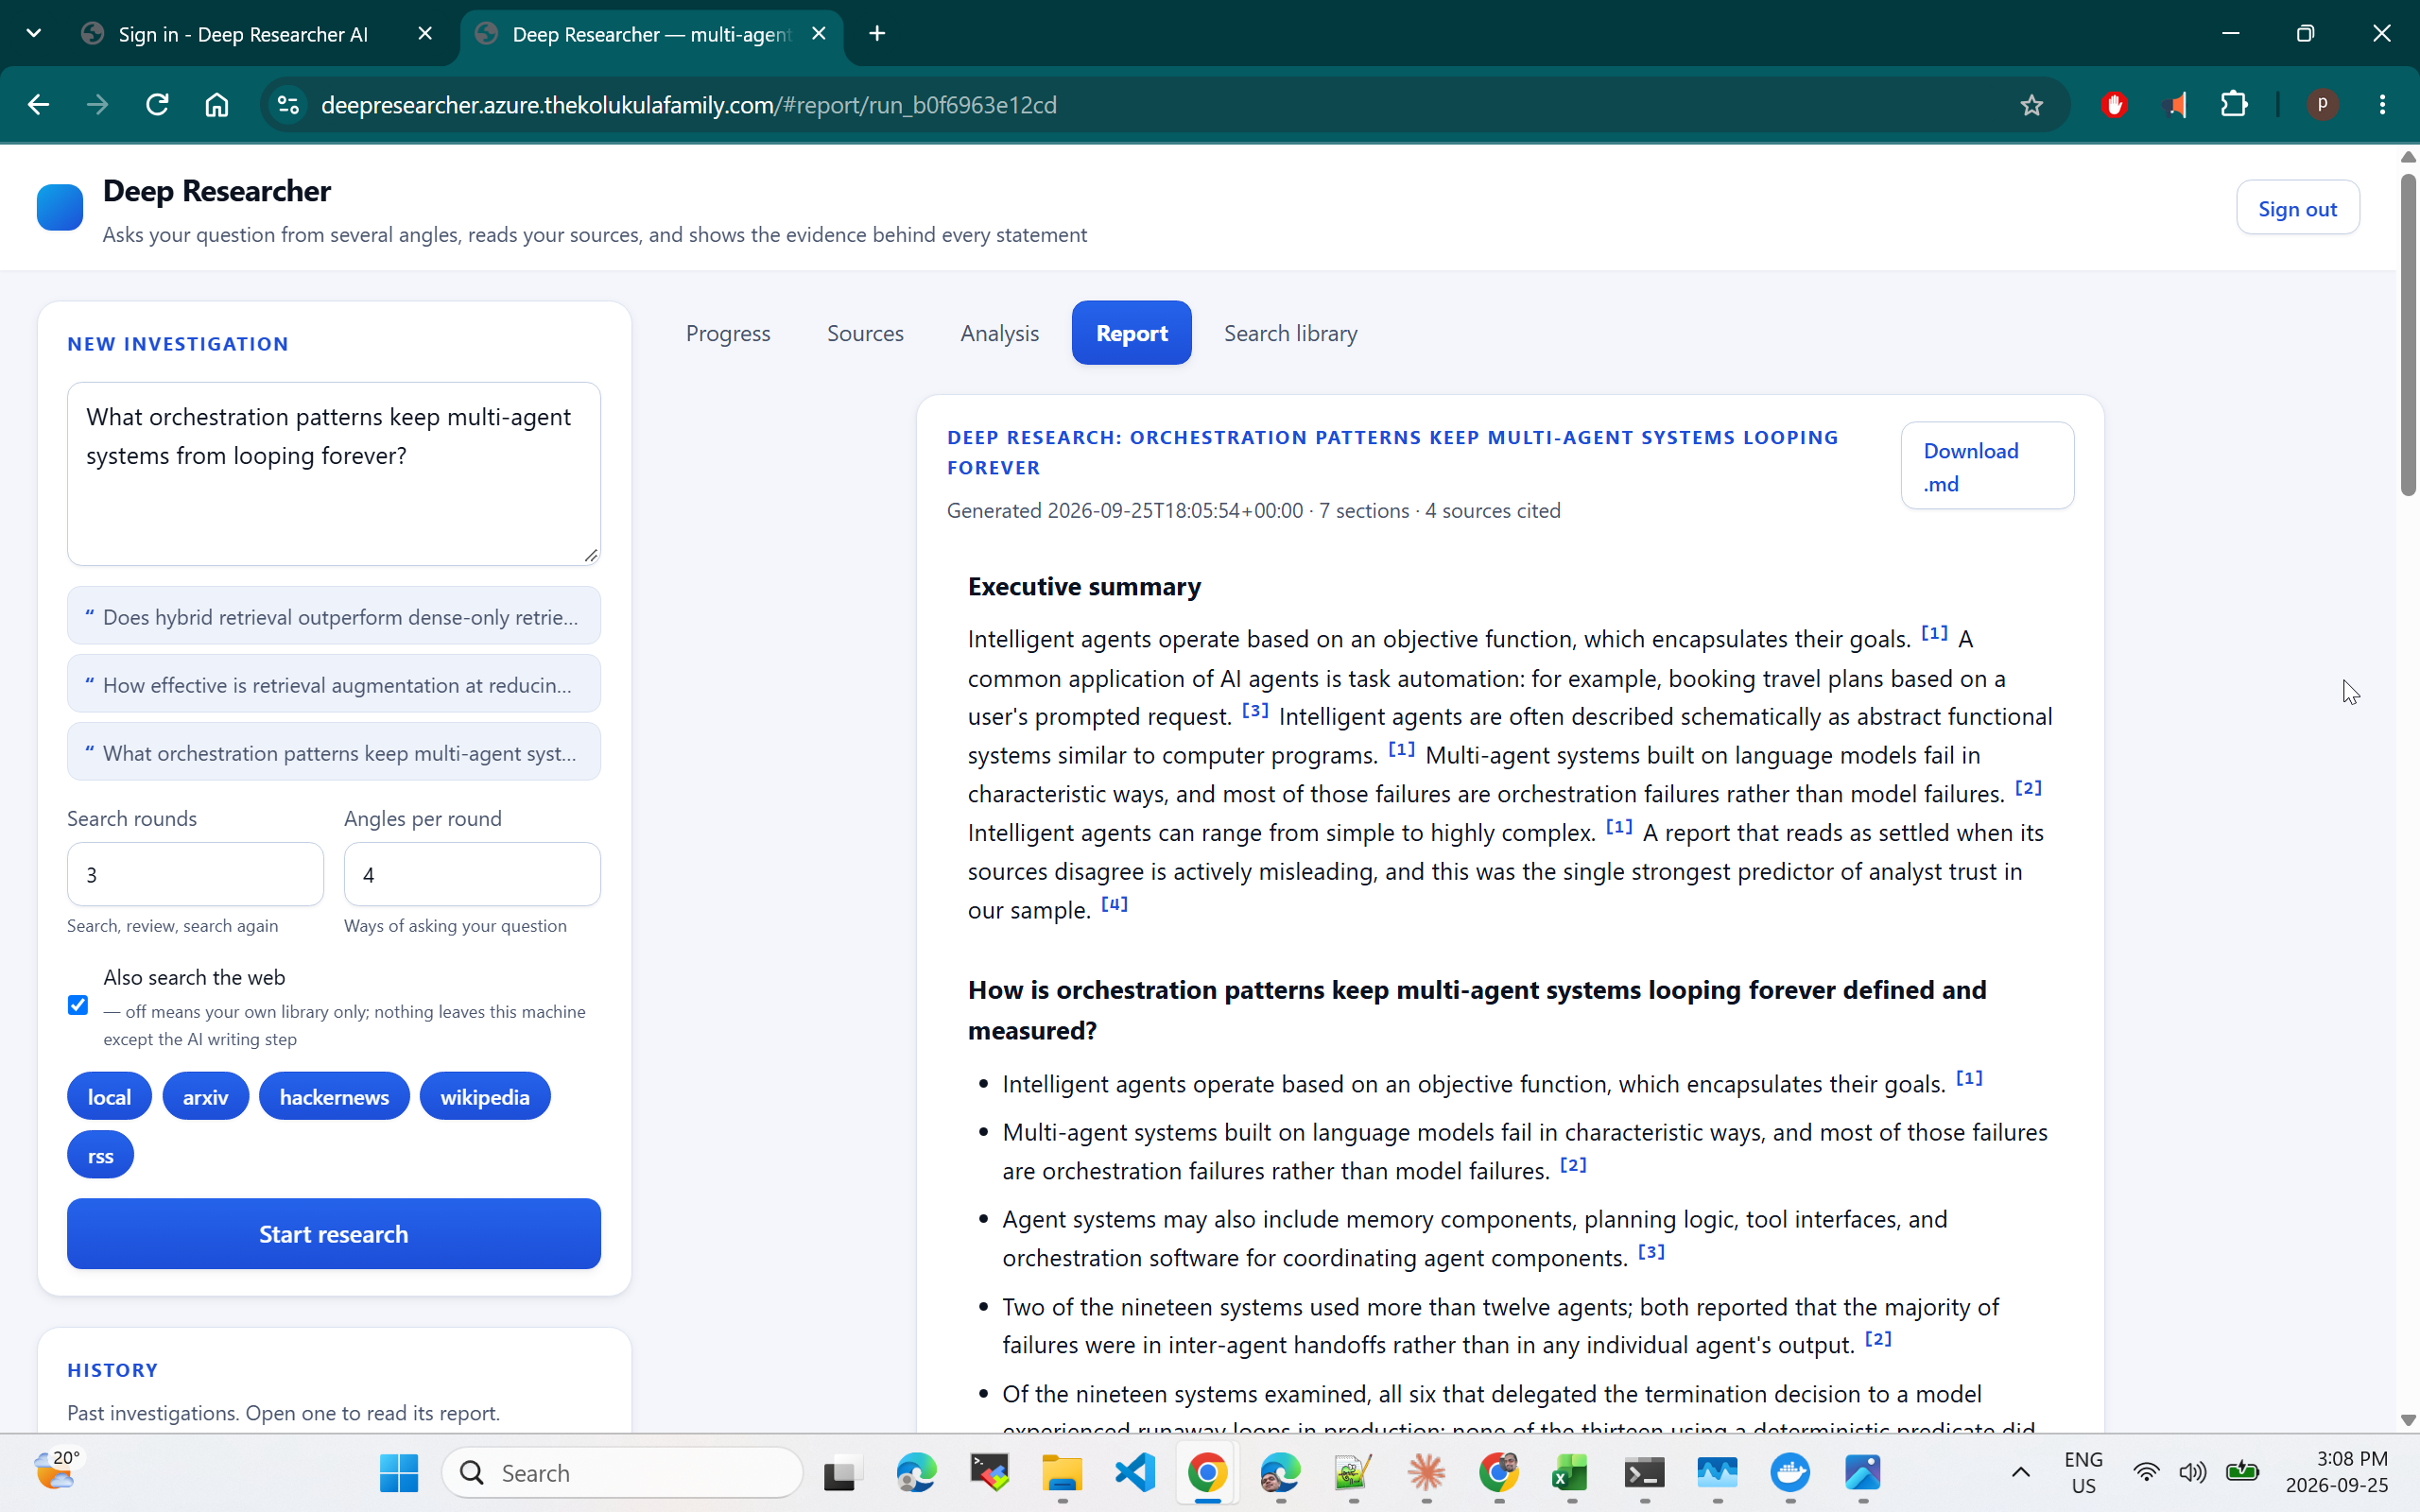Open File Explorer from taskbar
The image size is (2420, 1512).
tap(1062, 1472)
